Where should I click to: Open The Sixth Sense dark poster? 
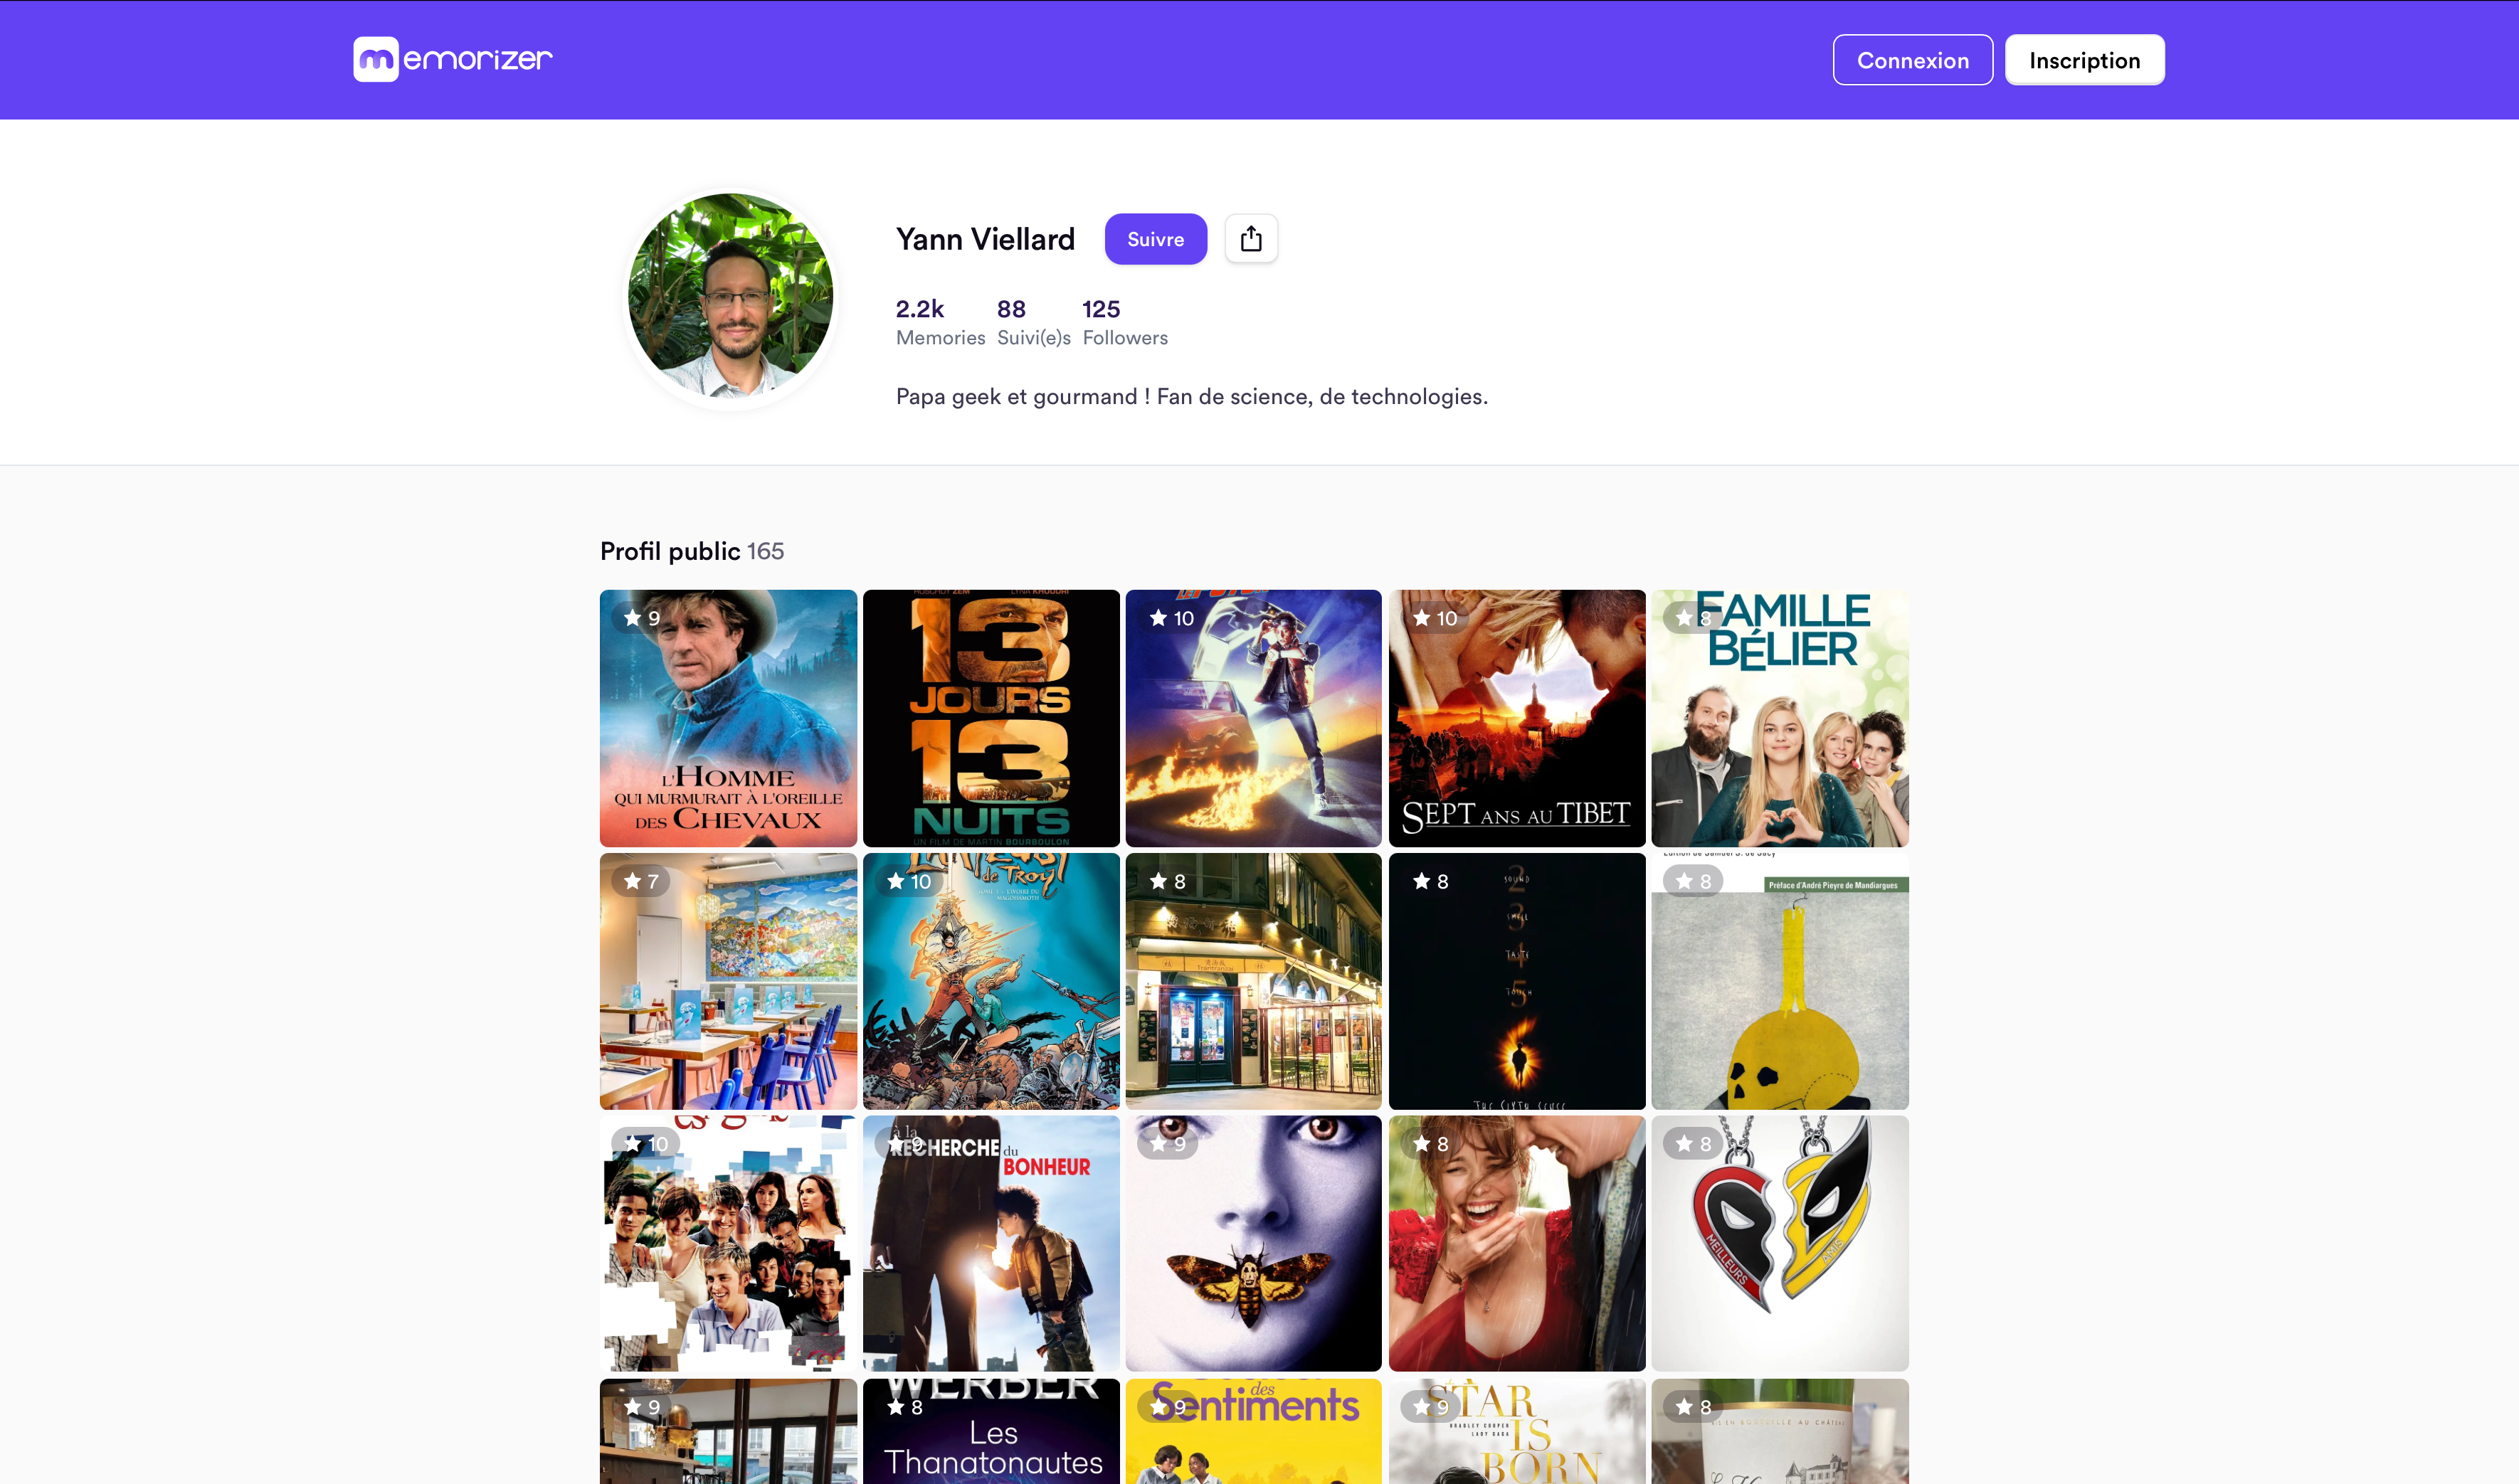click(x=1517, y=981)
